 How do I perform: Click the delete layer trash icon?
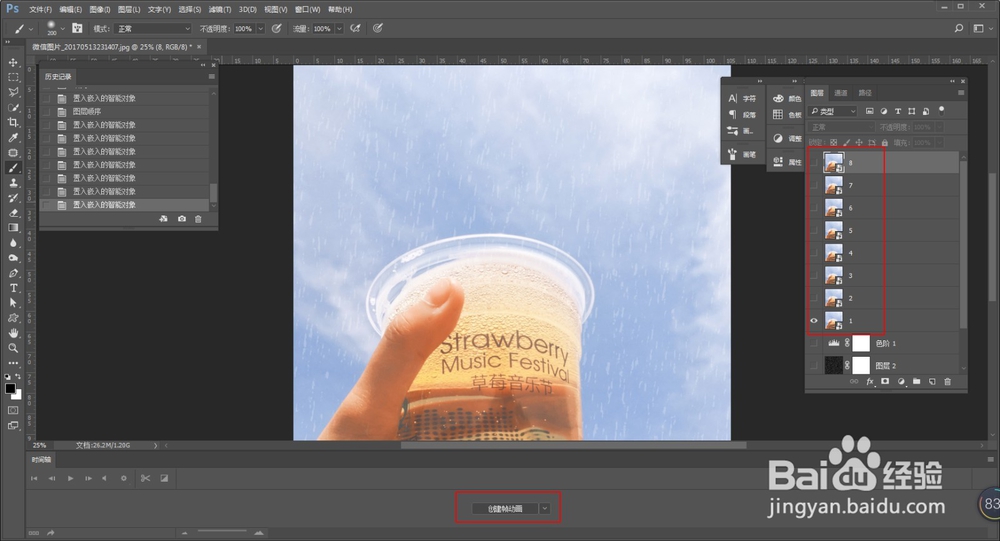pos(947,382)
